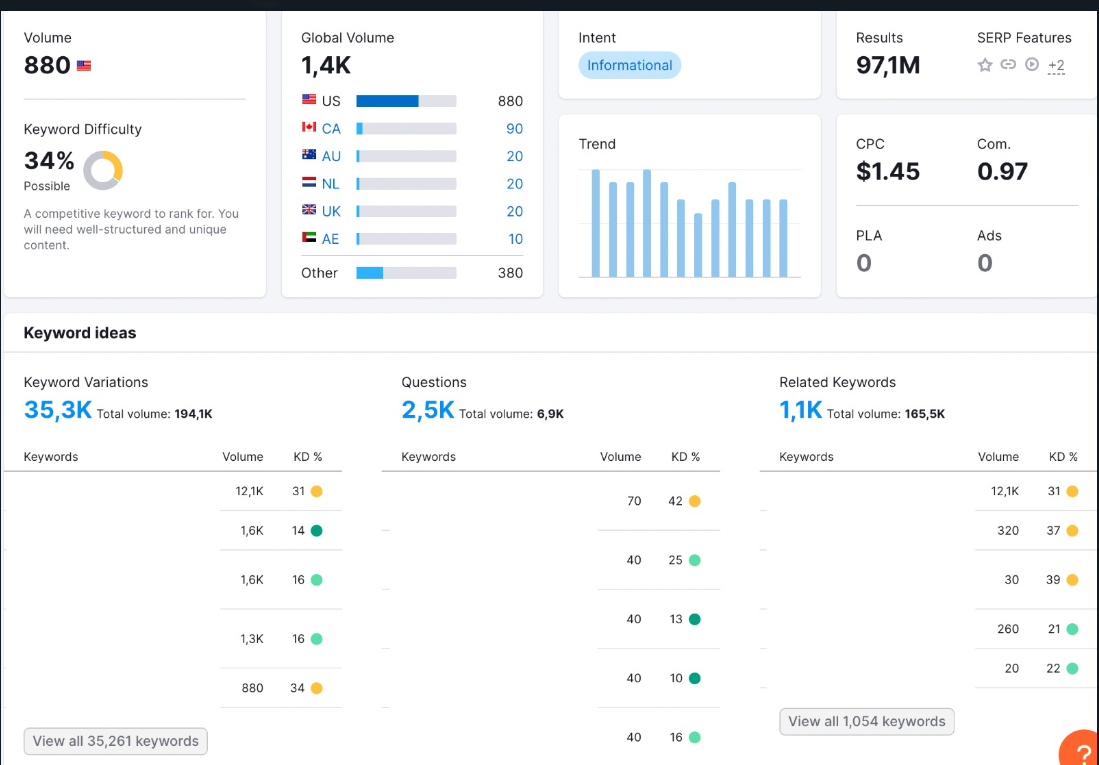Open the 2,5K Questions count link
The height and width of the screenshot is (765, 1099).
coord(428,409)
